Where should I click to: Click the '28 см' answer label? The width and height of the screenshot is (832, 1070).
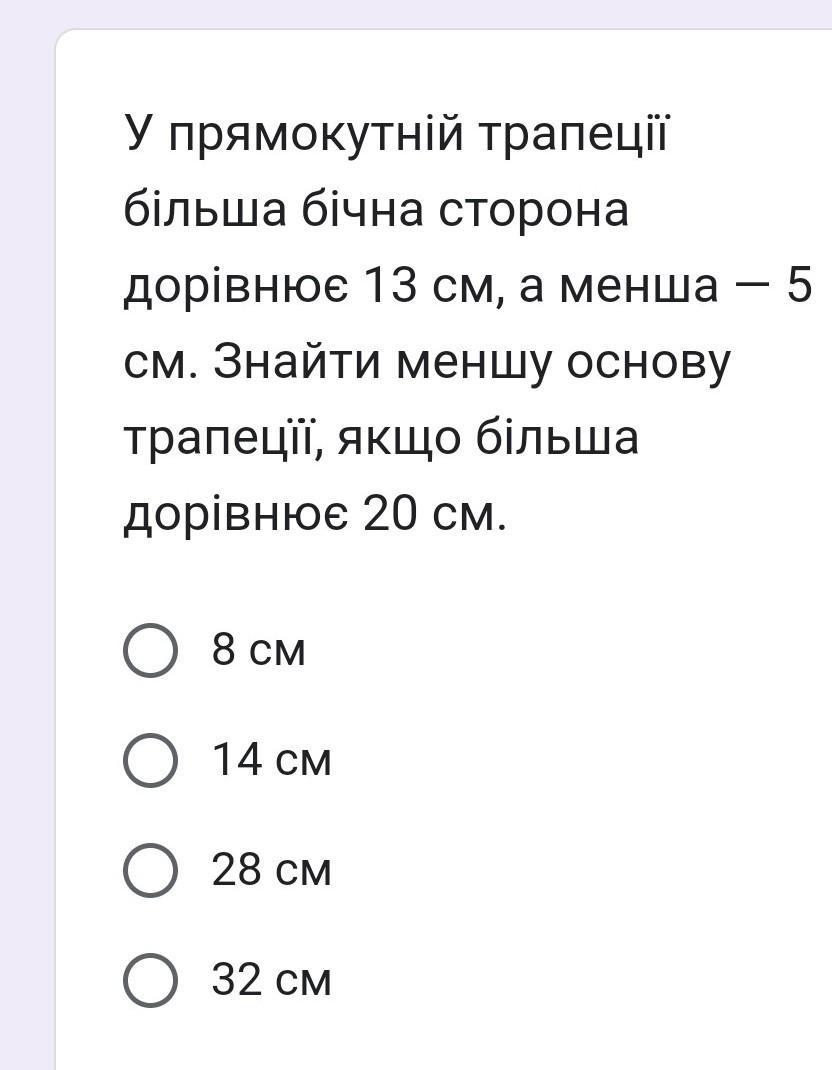[271, 869]
